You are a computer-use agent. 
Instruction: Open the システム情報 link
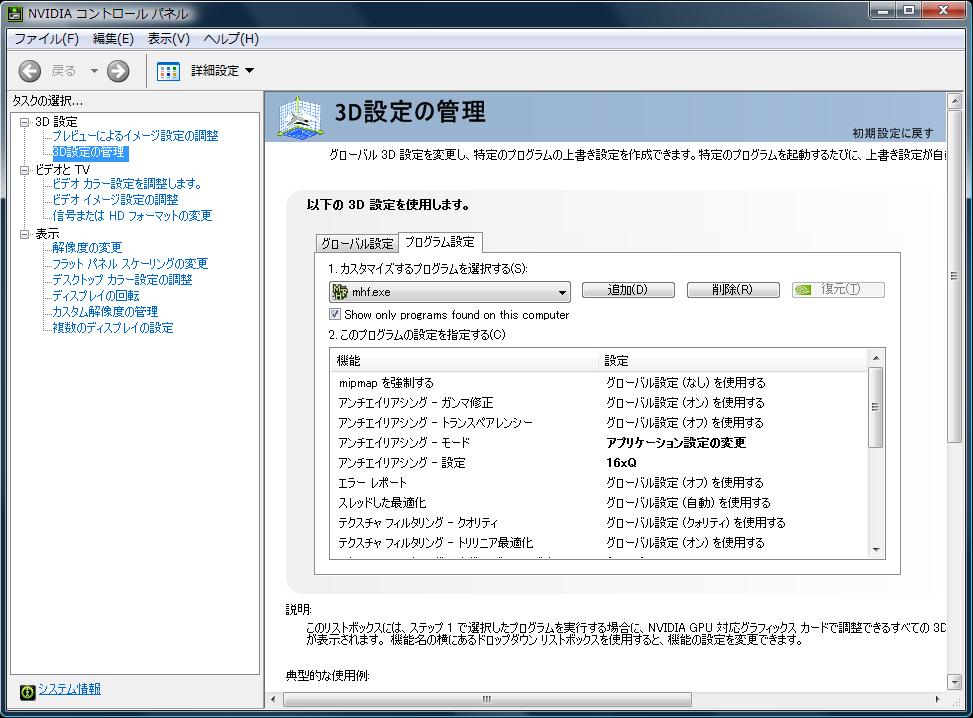click(x=70, y=689)
